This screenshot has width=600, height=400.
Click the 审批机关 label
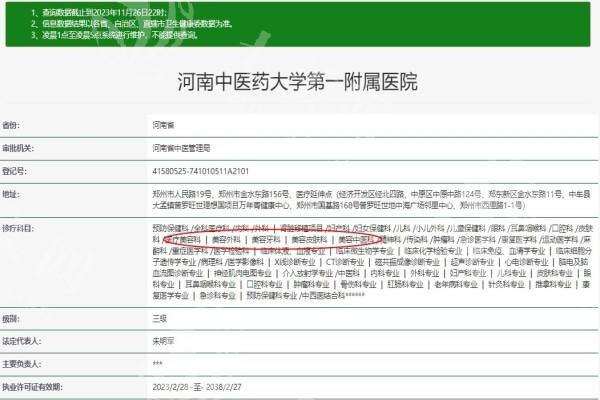(18, 148)
